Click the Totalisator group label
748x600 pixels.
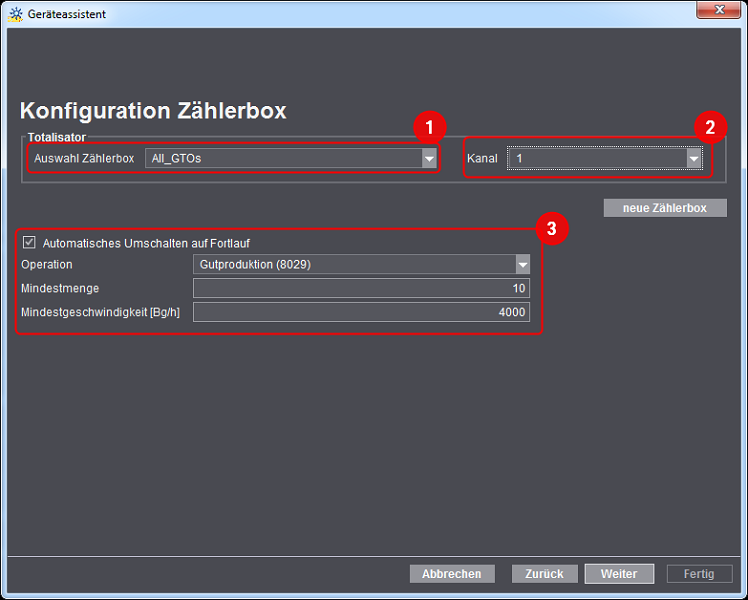(x=57, y=136)
